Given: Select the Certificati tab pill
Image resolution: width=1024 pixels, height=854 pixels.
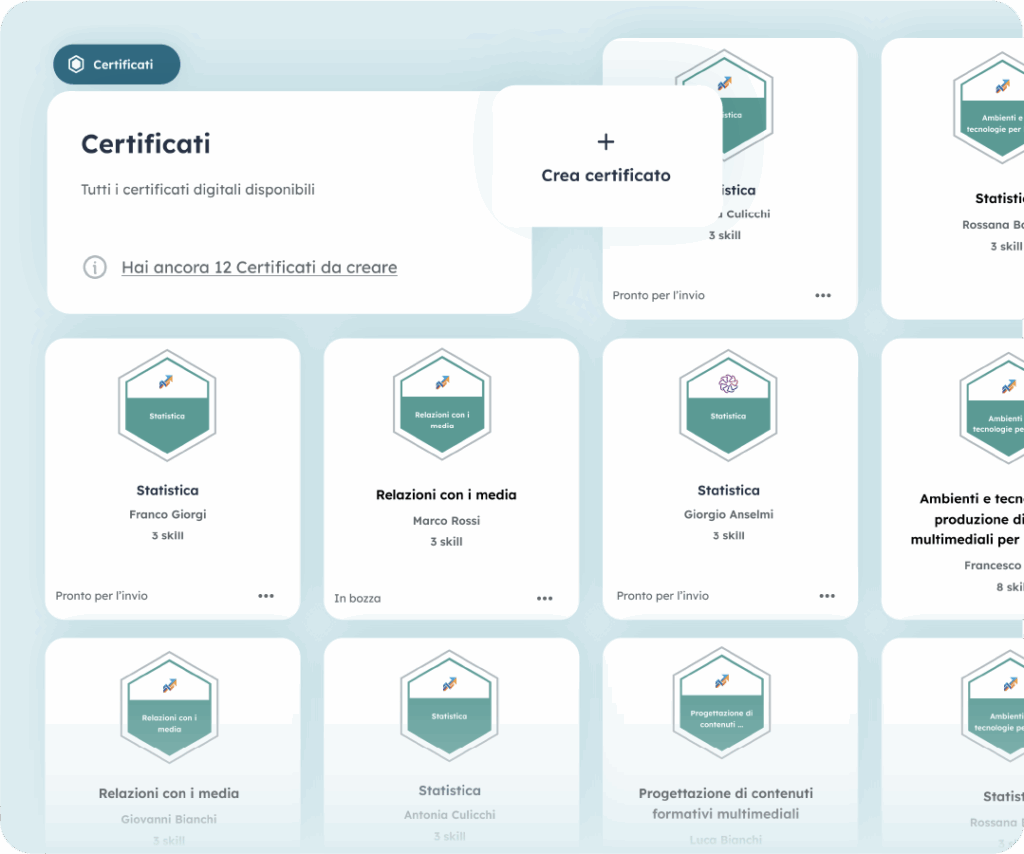Looking at the screenshot, I should [x=116, y=64].
